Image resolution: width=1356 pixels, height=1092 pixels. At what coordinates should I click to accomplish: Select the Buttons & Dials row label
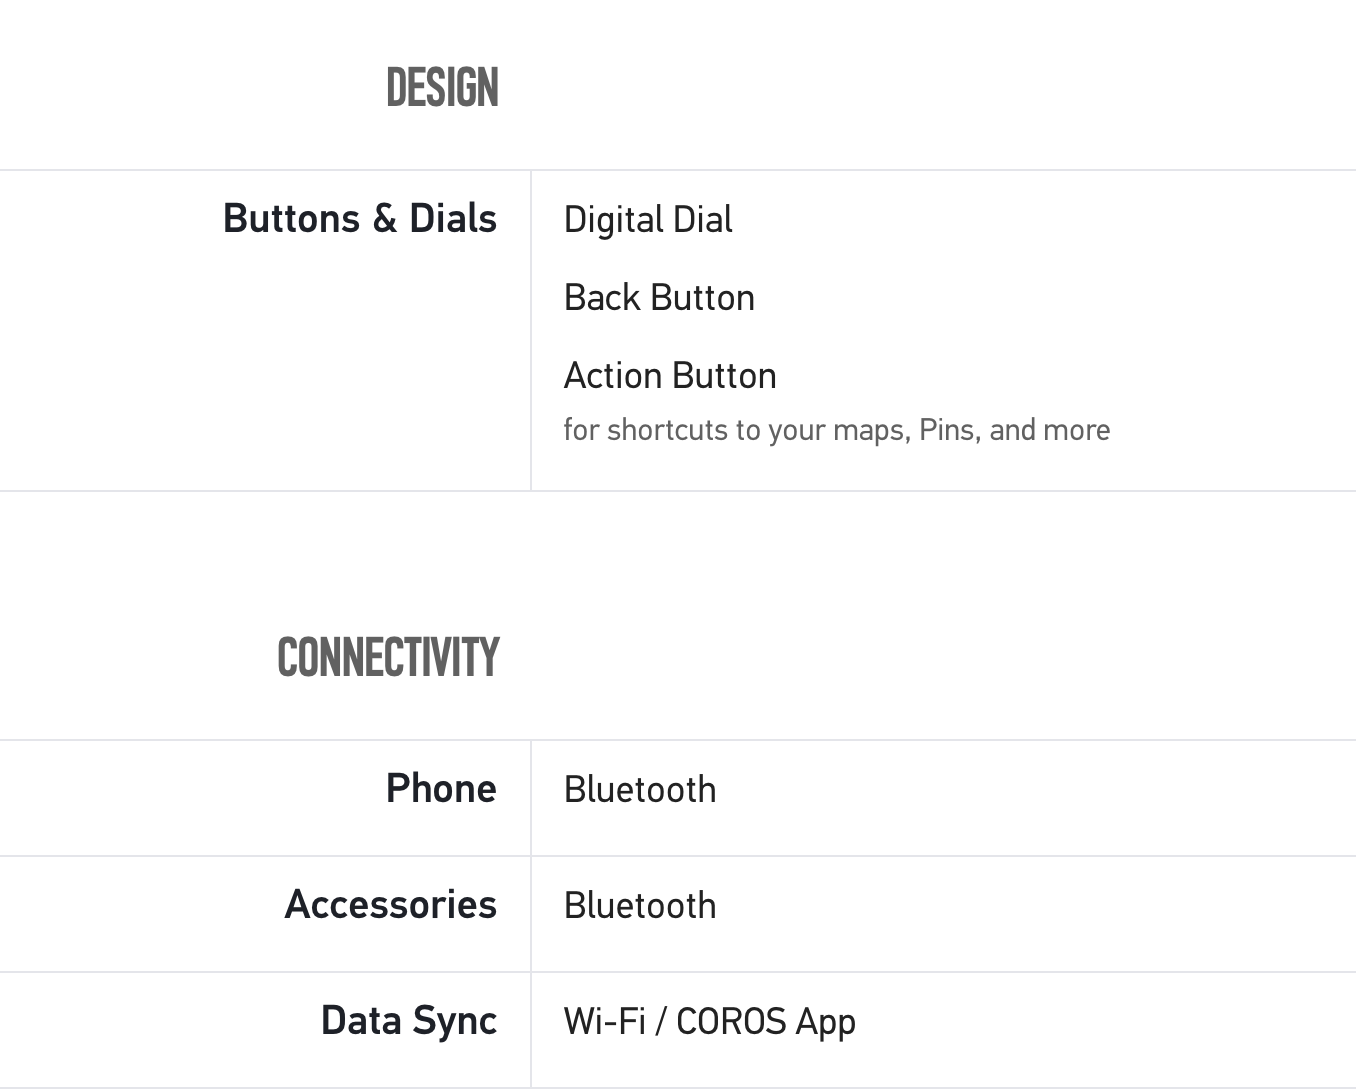(x=360, y=219)
